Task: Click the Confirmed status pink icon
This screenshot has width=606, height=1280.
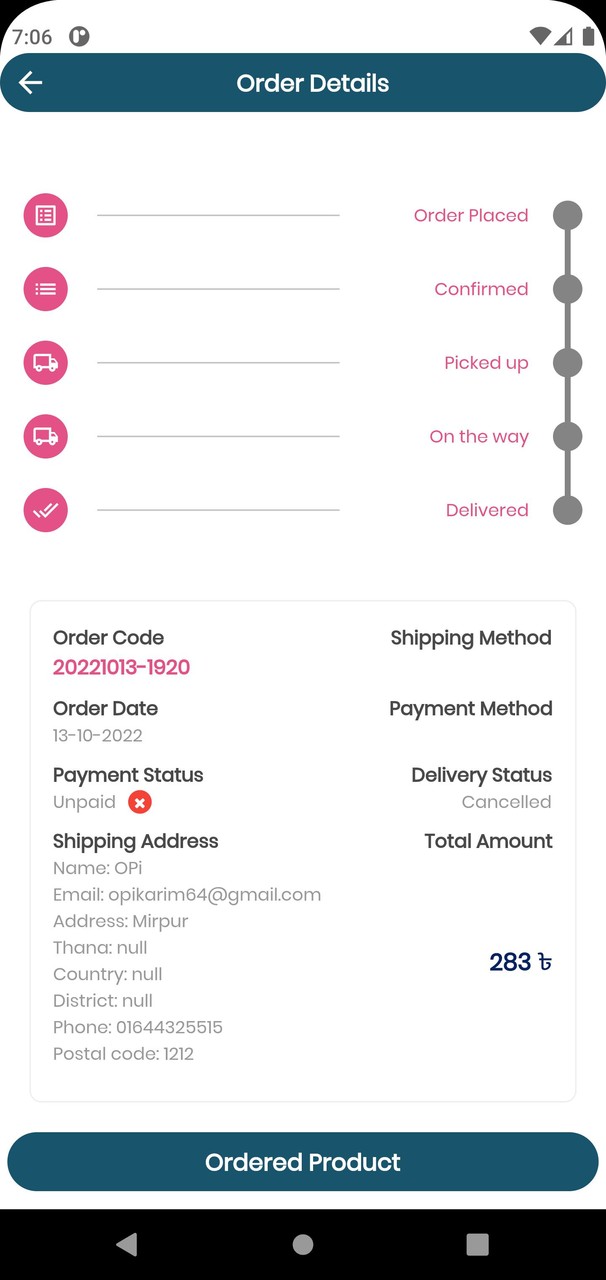Action: (x=45, y=289)
